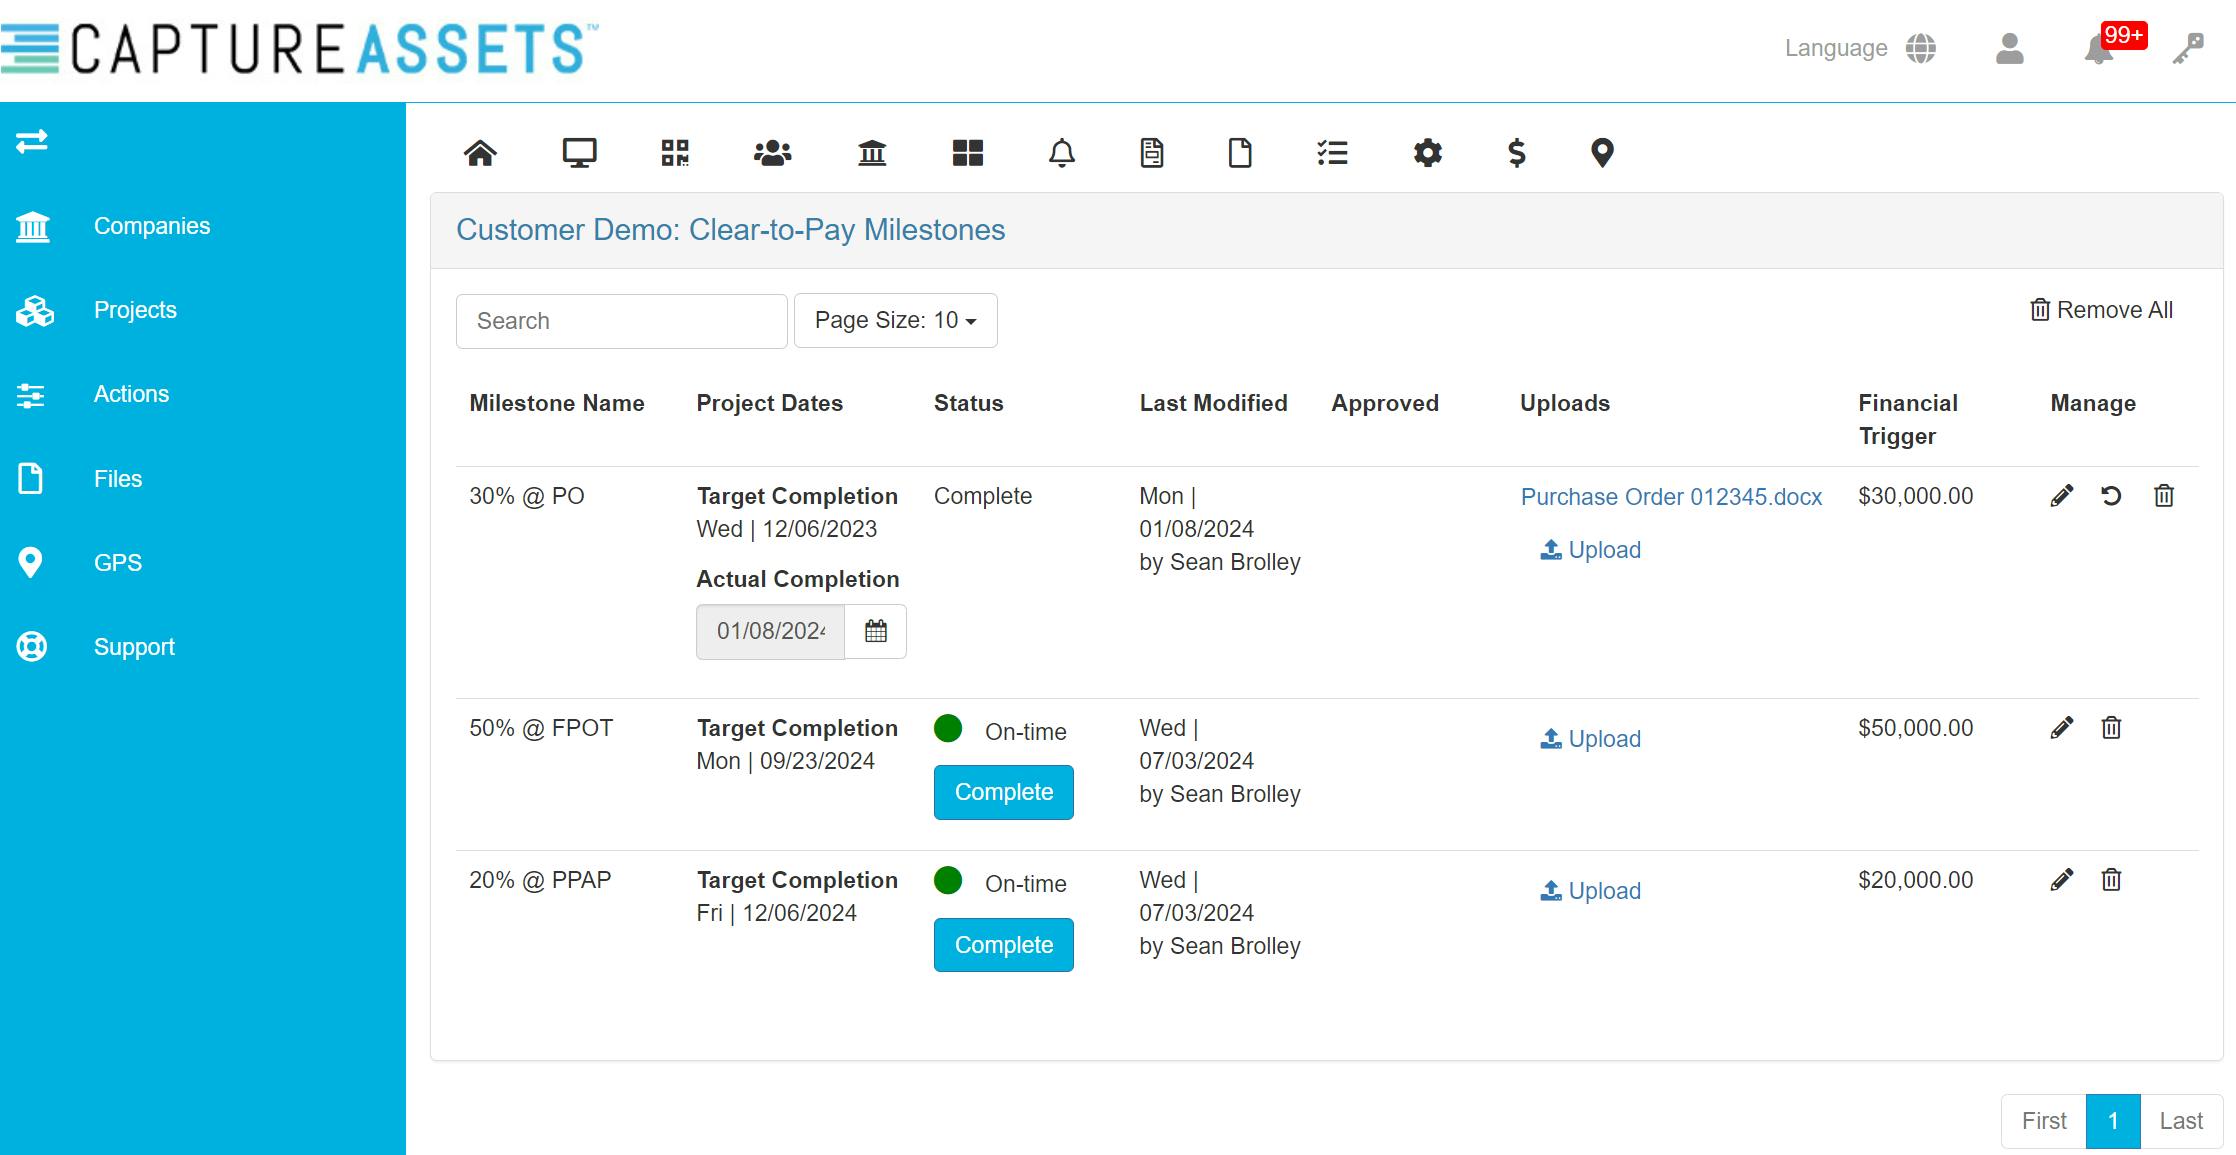Navigate to GPS from the sidebar
Image resolution: width=2236 pixels, height=1155 pixels.
[117, 562]
